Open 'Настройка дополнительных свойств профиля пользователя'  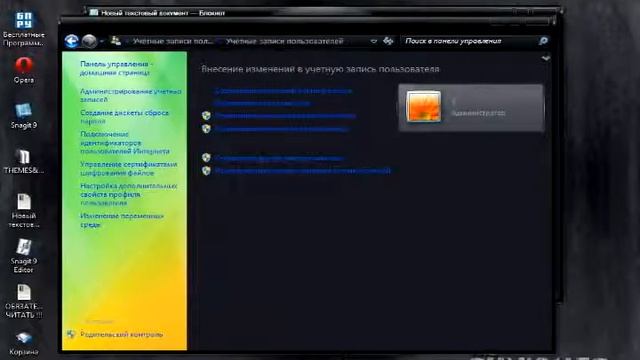click(x=129, y=194)
